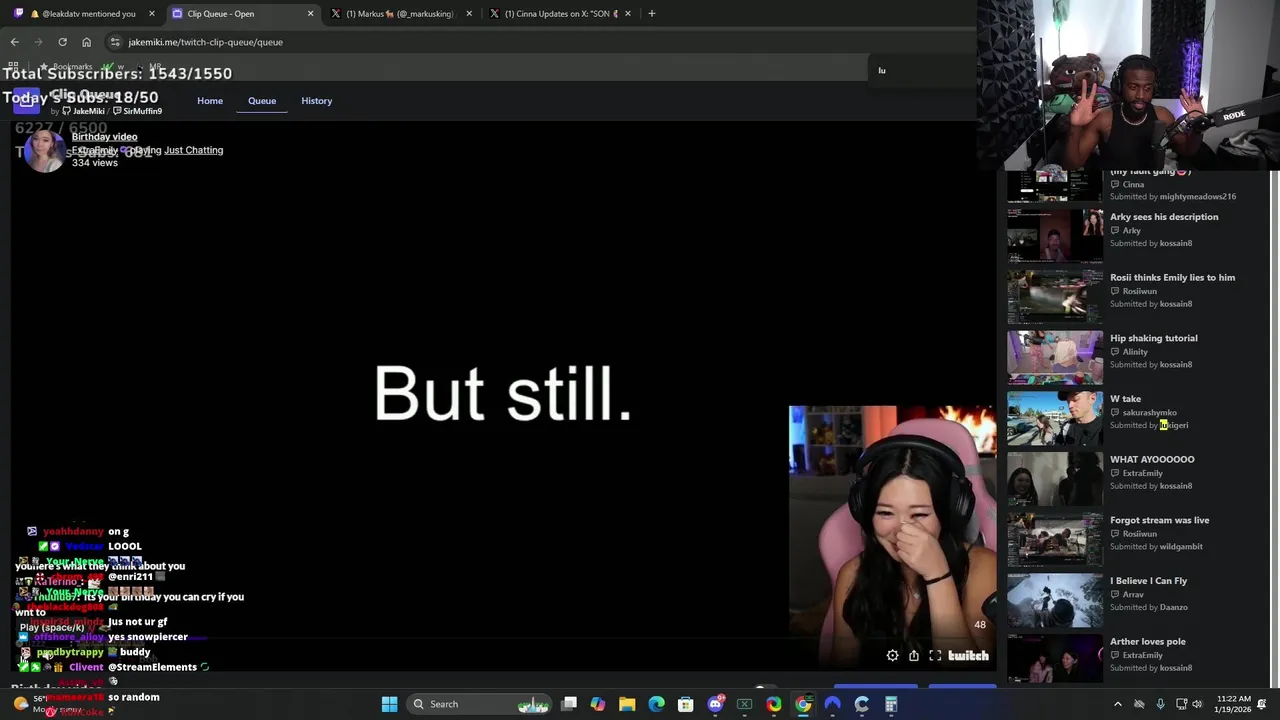Select the Arther loves pole clip thumbnail
This screenshot has height=720, width=1280.
click(x=1055, y=659)
